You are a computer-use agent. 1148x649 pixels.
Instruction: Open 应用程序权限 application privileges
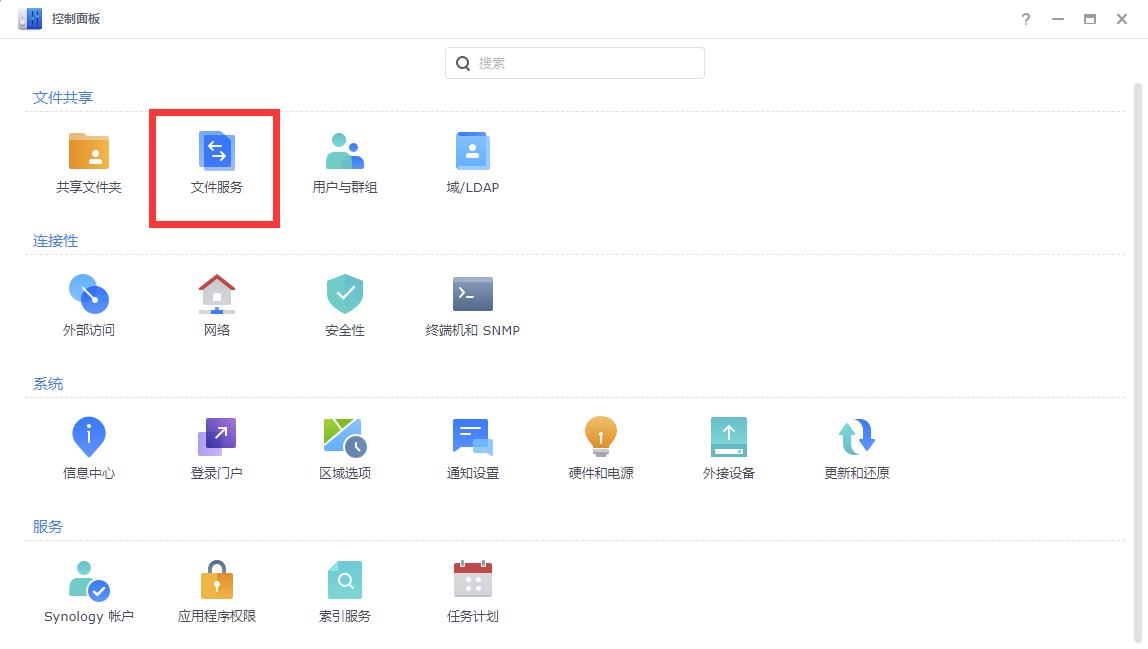coord(216,593)
